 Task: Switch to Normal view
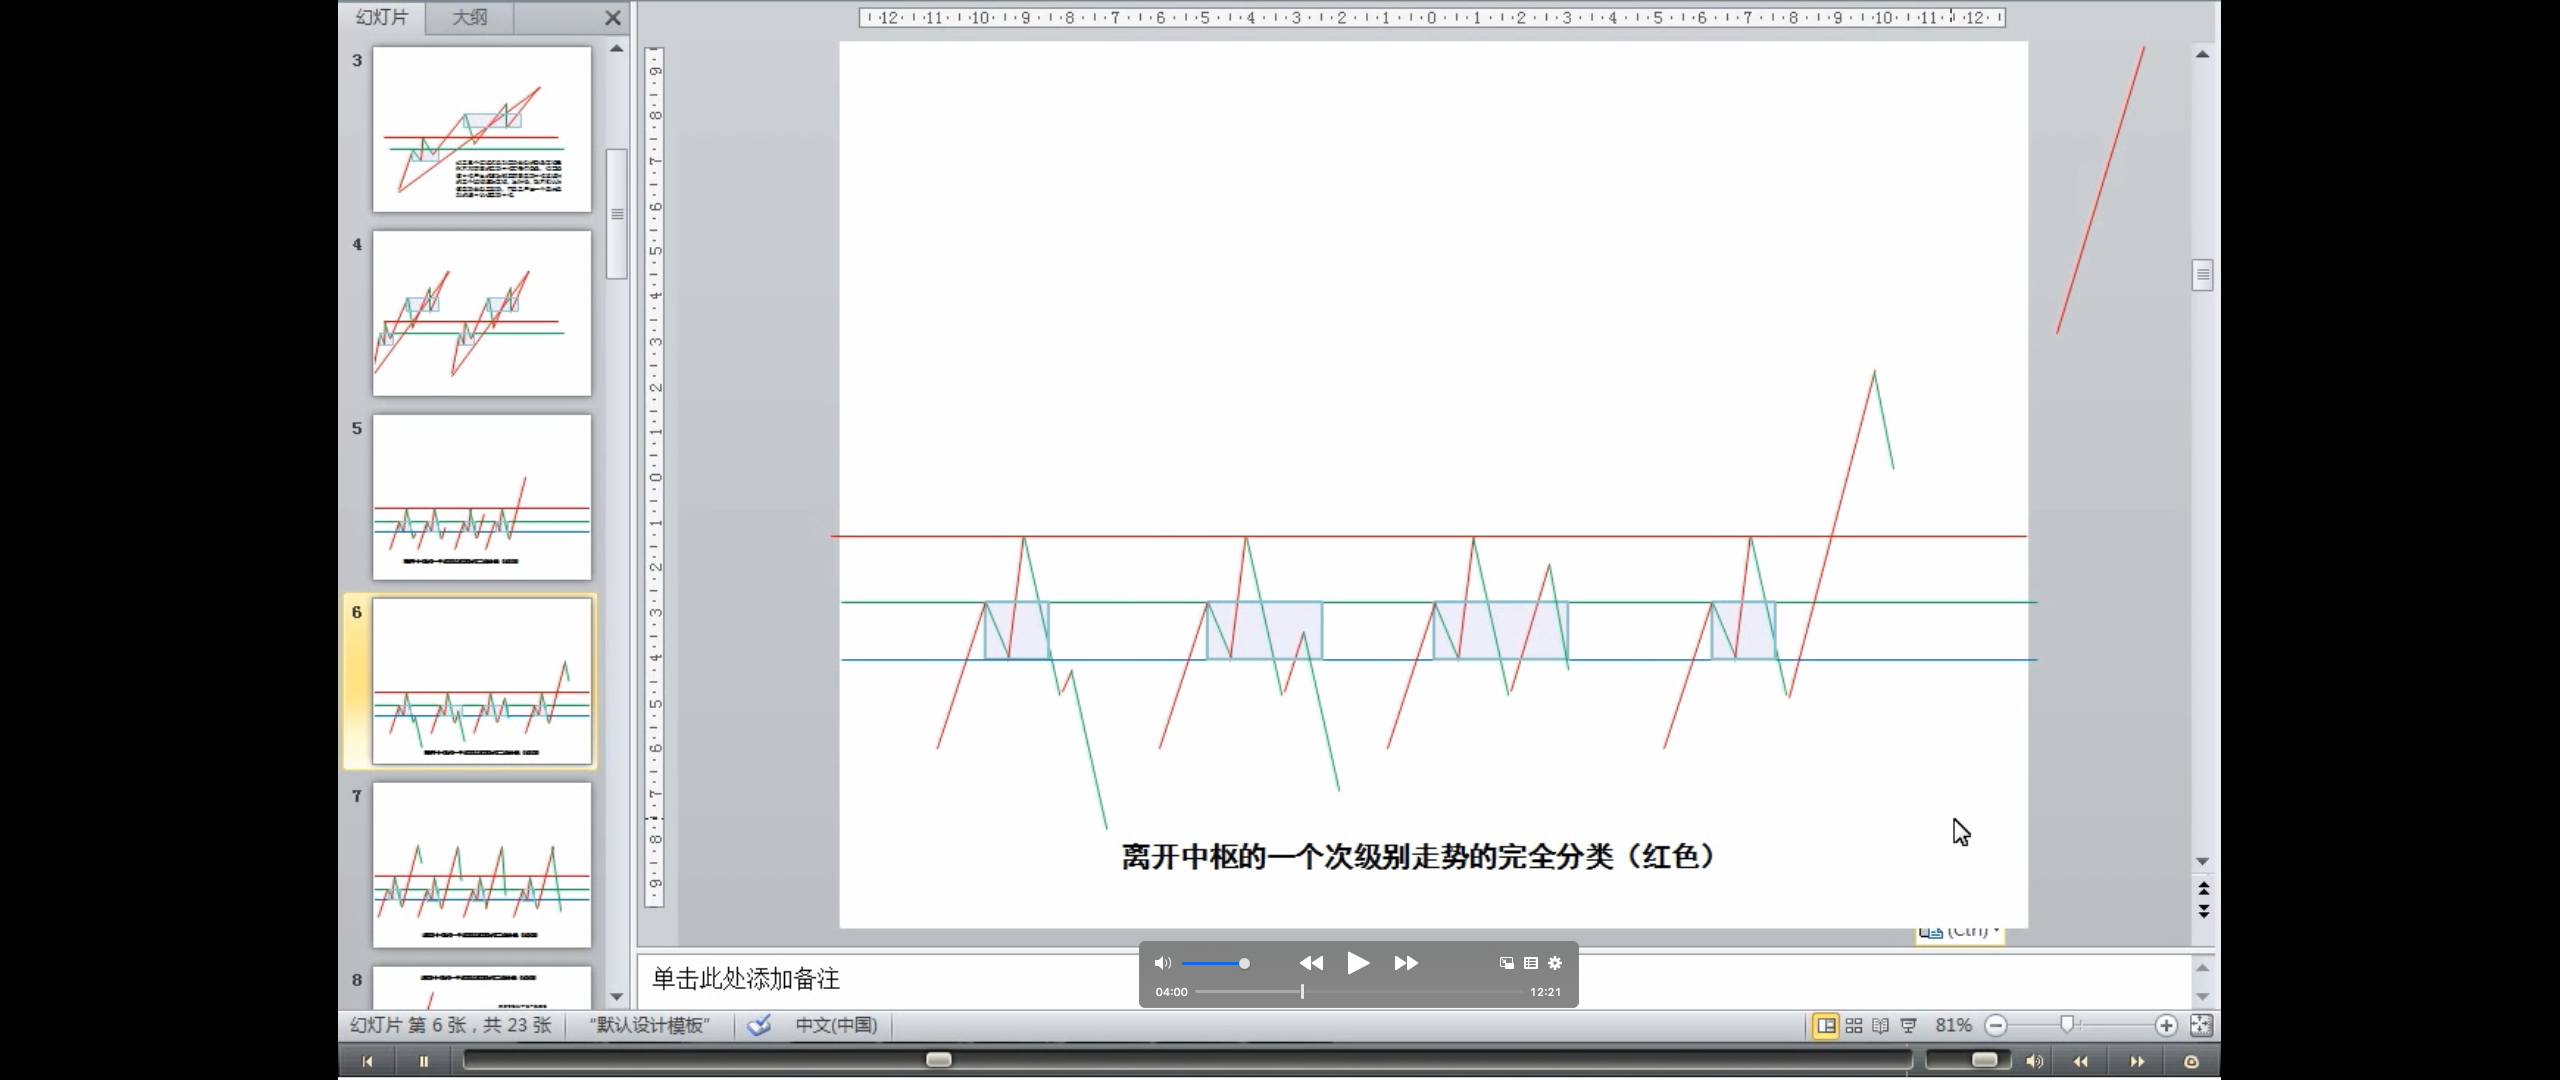point(1826,1025)
